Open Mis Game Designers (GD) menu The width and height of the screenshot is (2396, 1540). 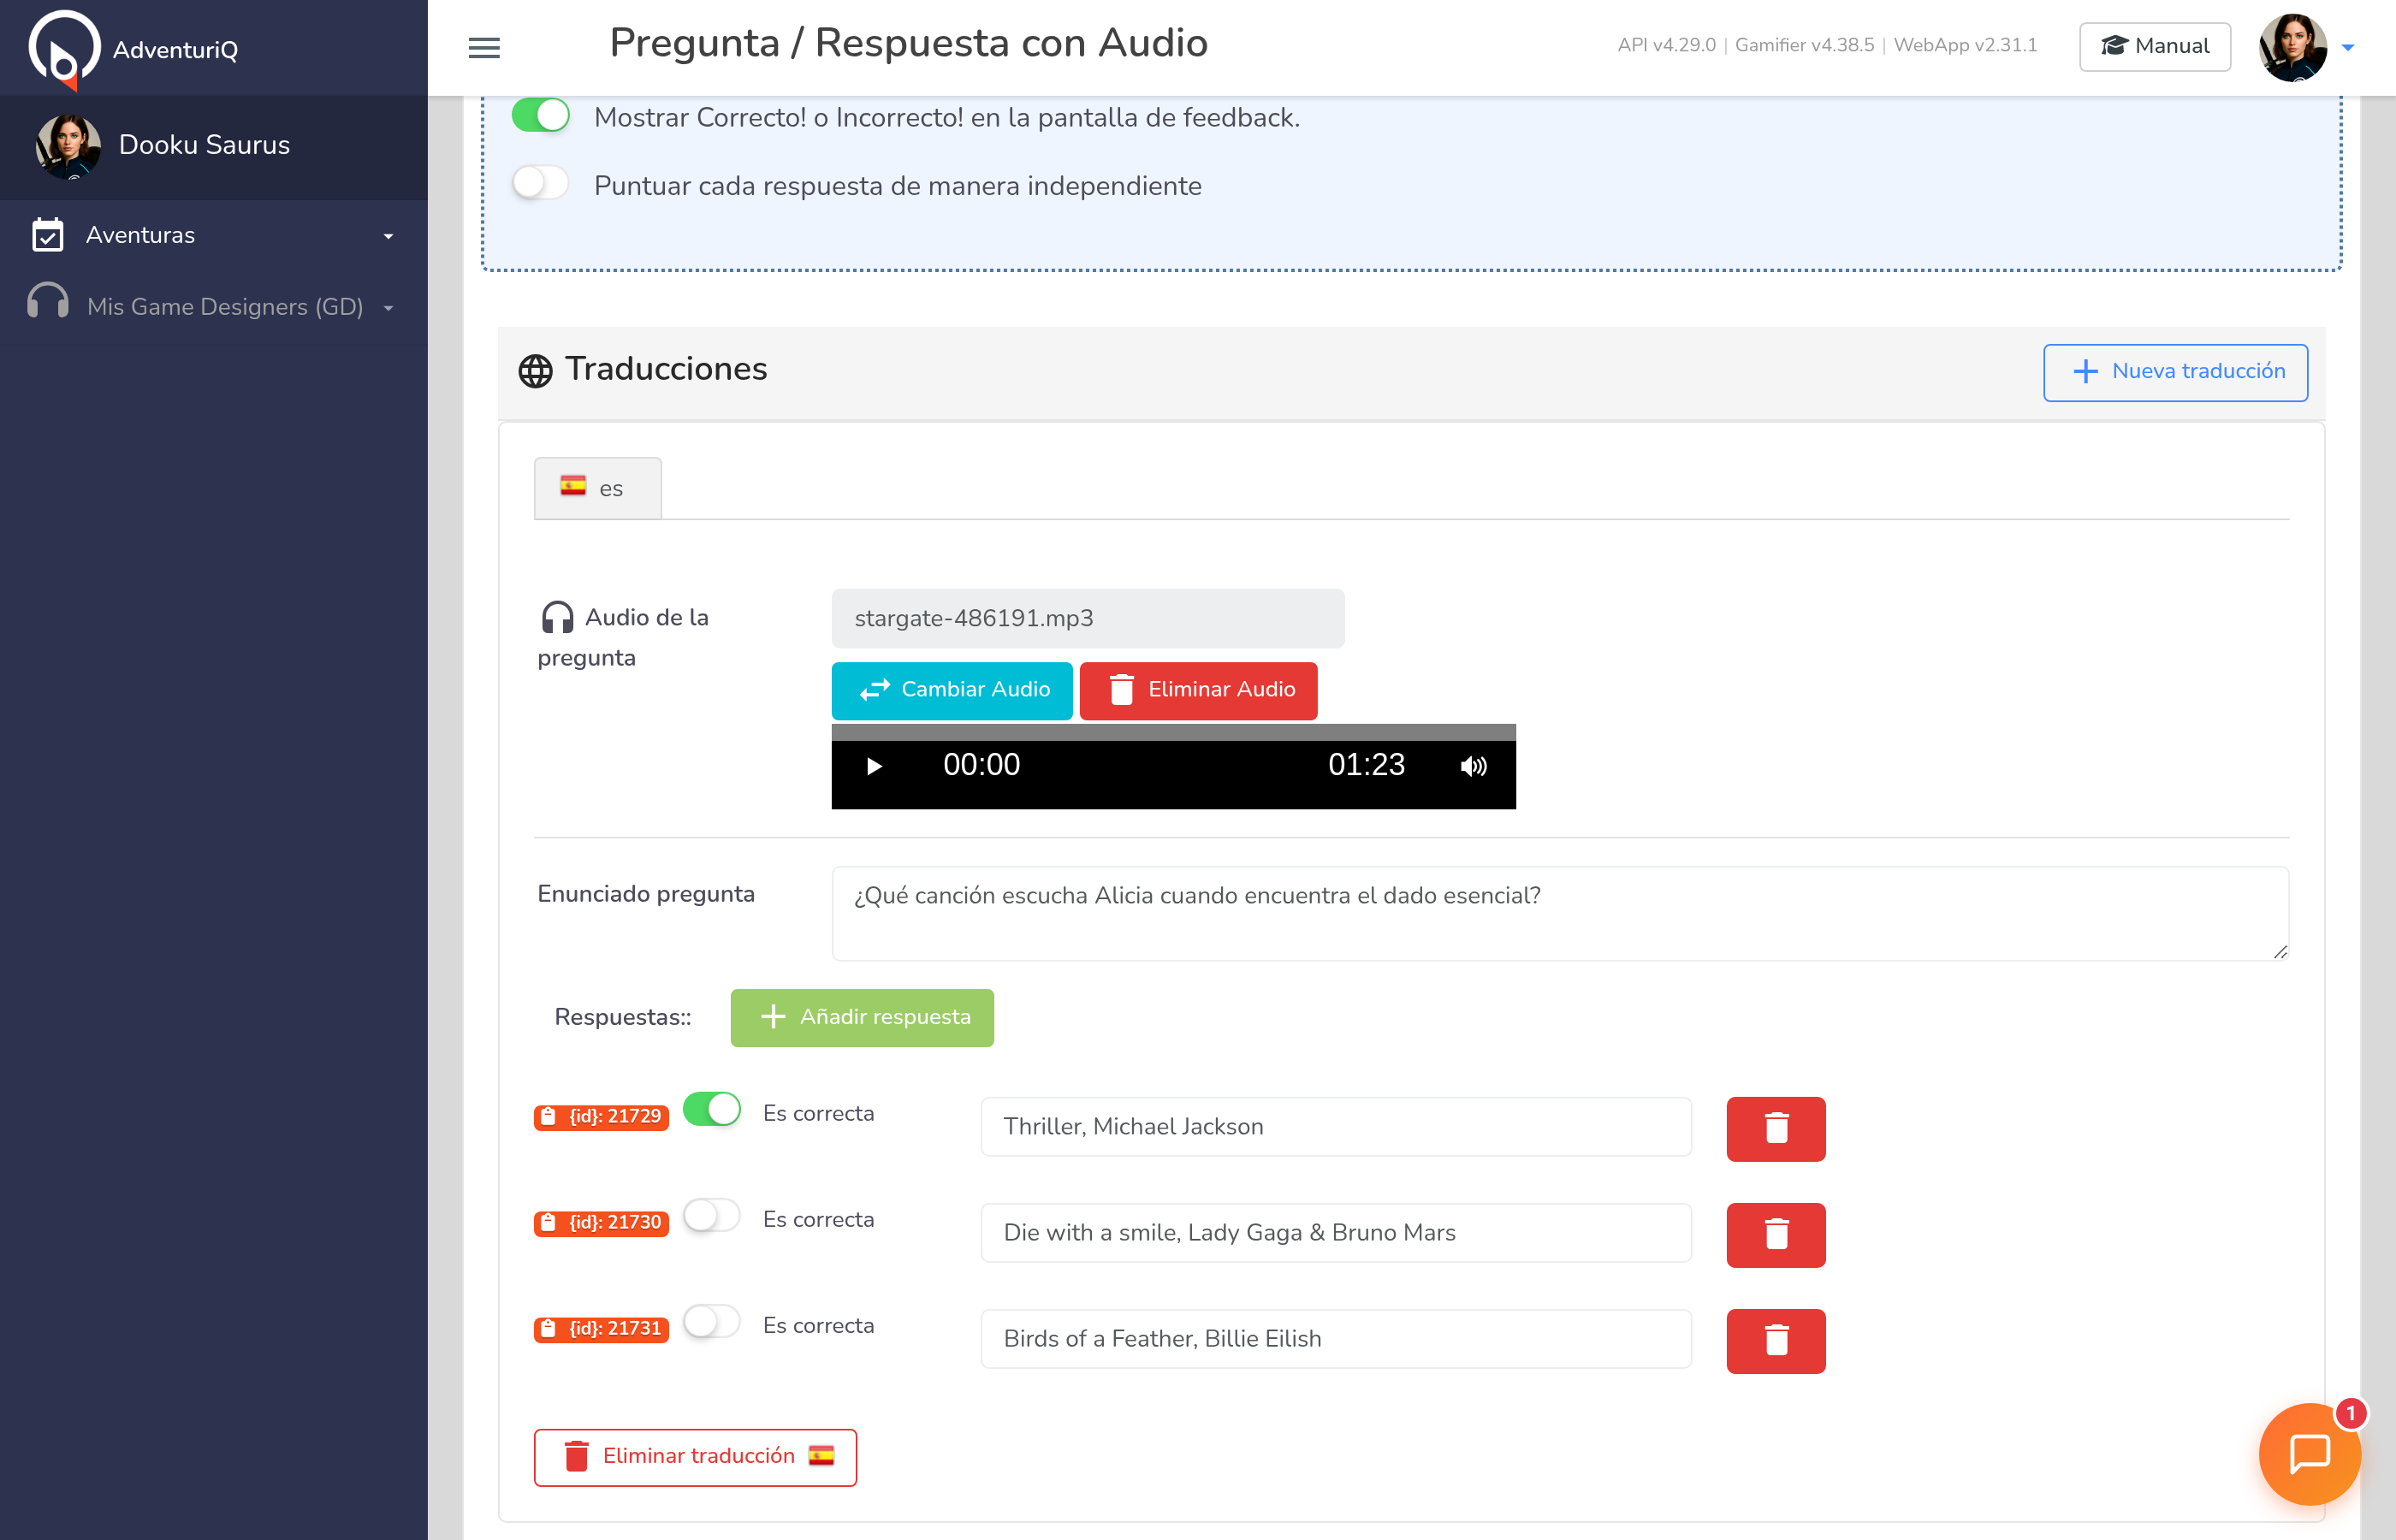214,307
